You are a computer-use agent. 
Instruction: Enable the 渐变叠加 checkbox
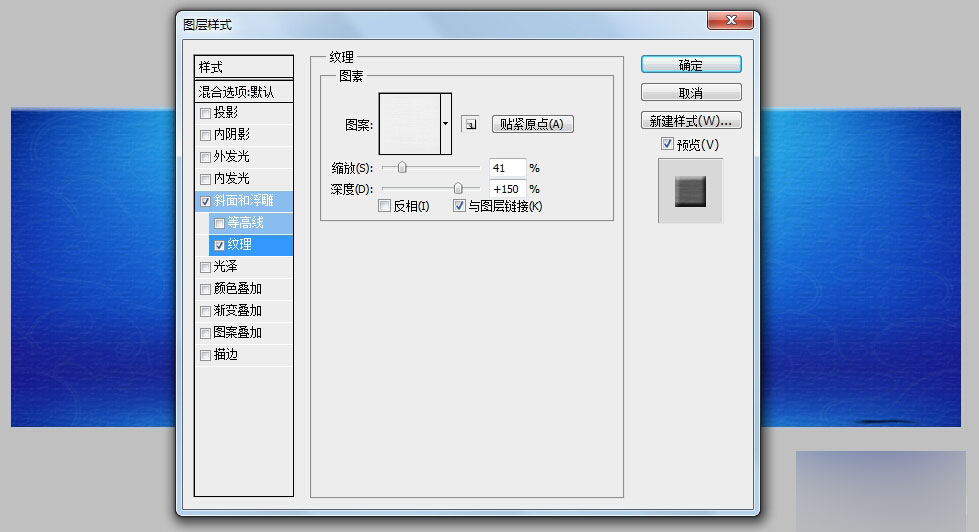[205, 311]
